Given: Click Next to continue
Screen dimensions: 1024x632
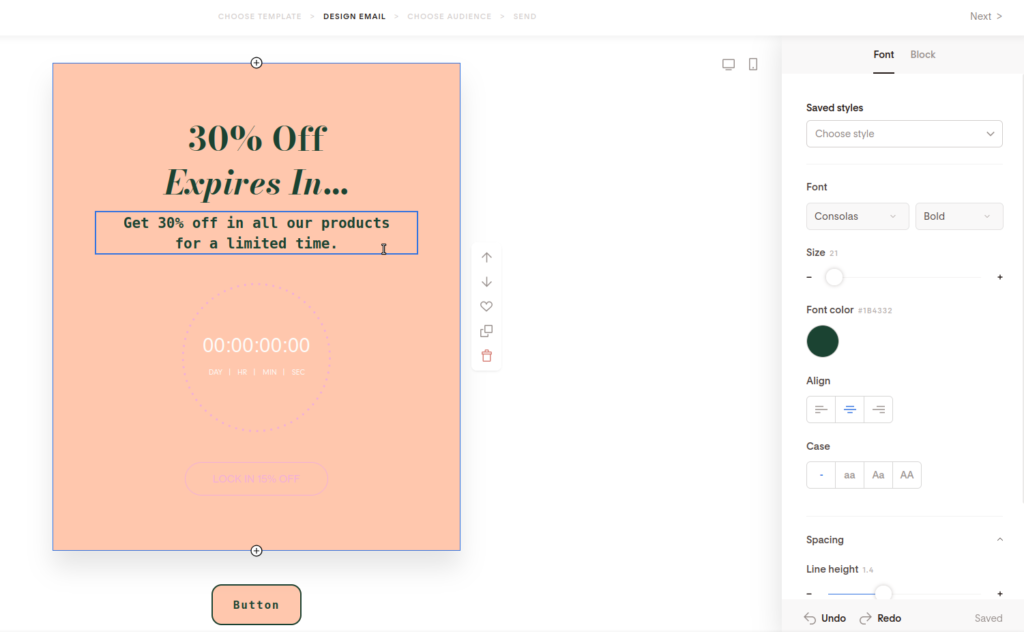Looking at the screenshot, I should point(985,16).
